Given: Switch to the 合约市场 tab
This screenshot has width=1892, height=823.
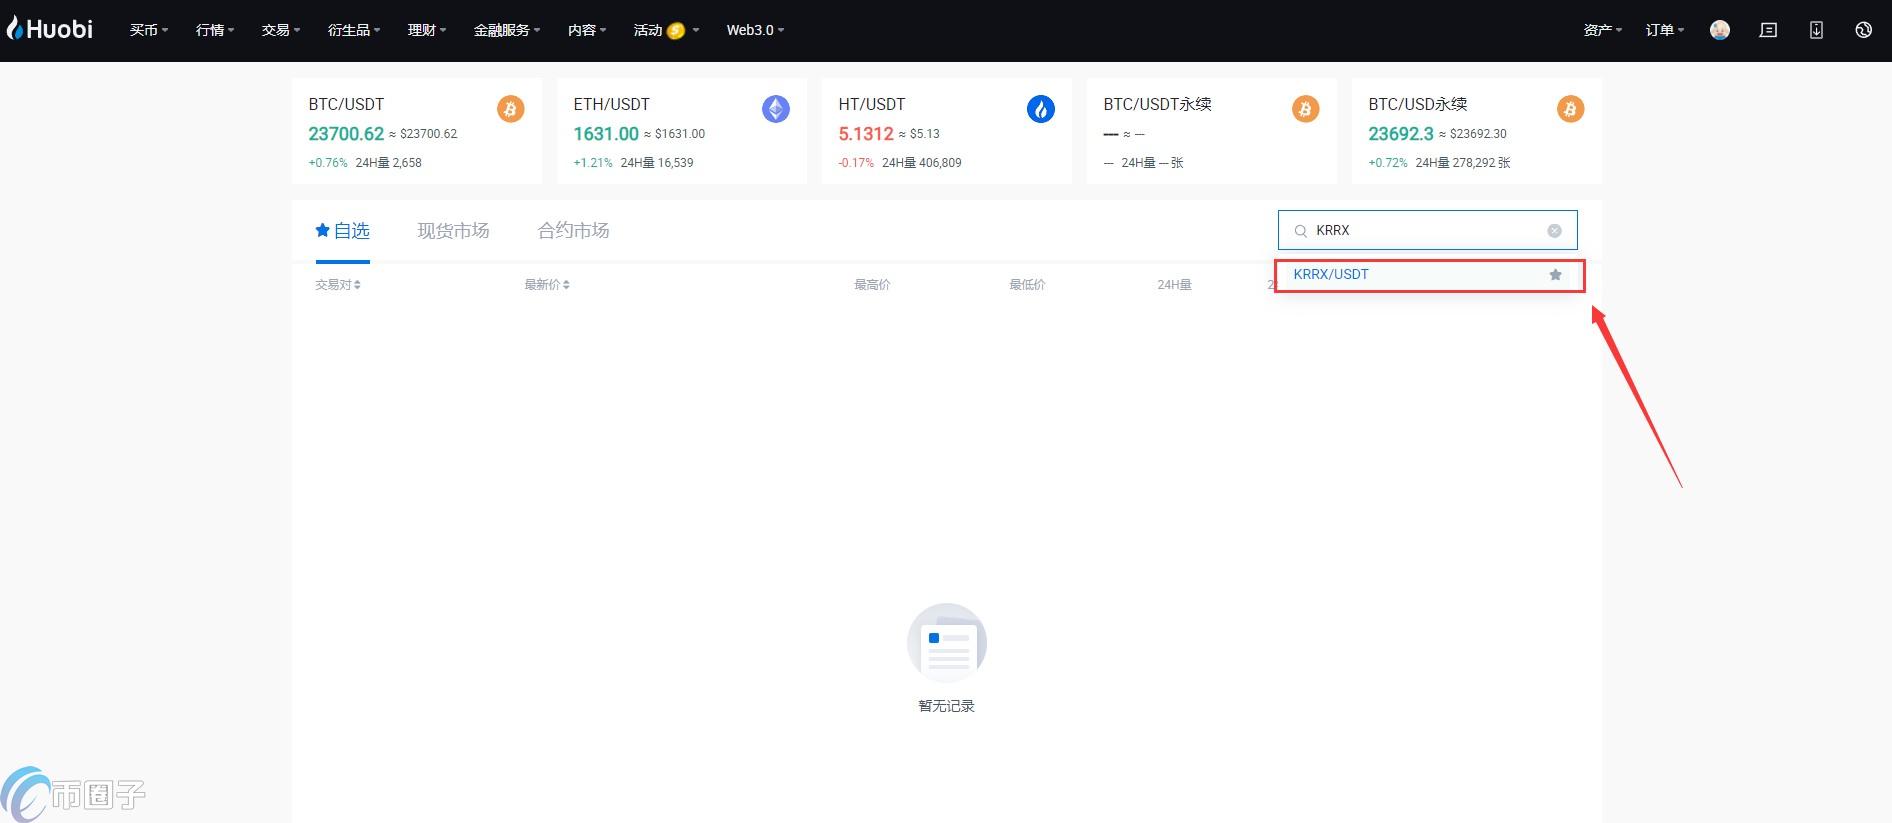Looking at the screenshot, I should click(x=573, y=231).
